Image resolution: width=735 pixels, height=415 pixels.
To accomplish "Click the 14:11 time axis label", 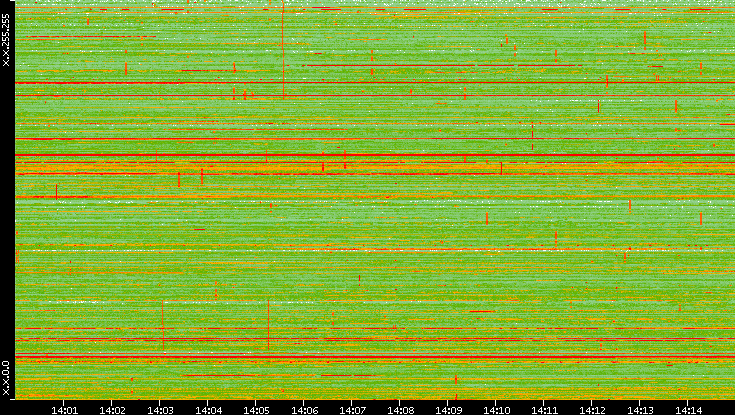I will pyautogui.click(x=544, y=410).
